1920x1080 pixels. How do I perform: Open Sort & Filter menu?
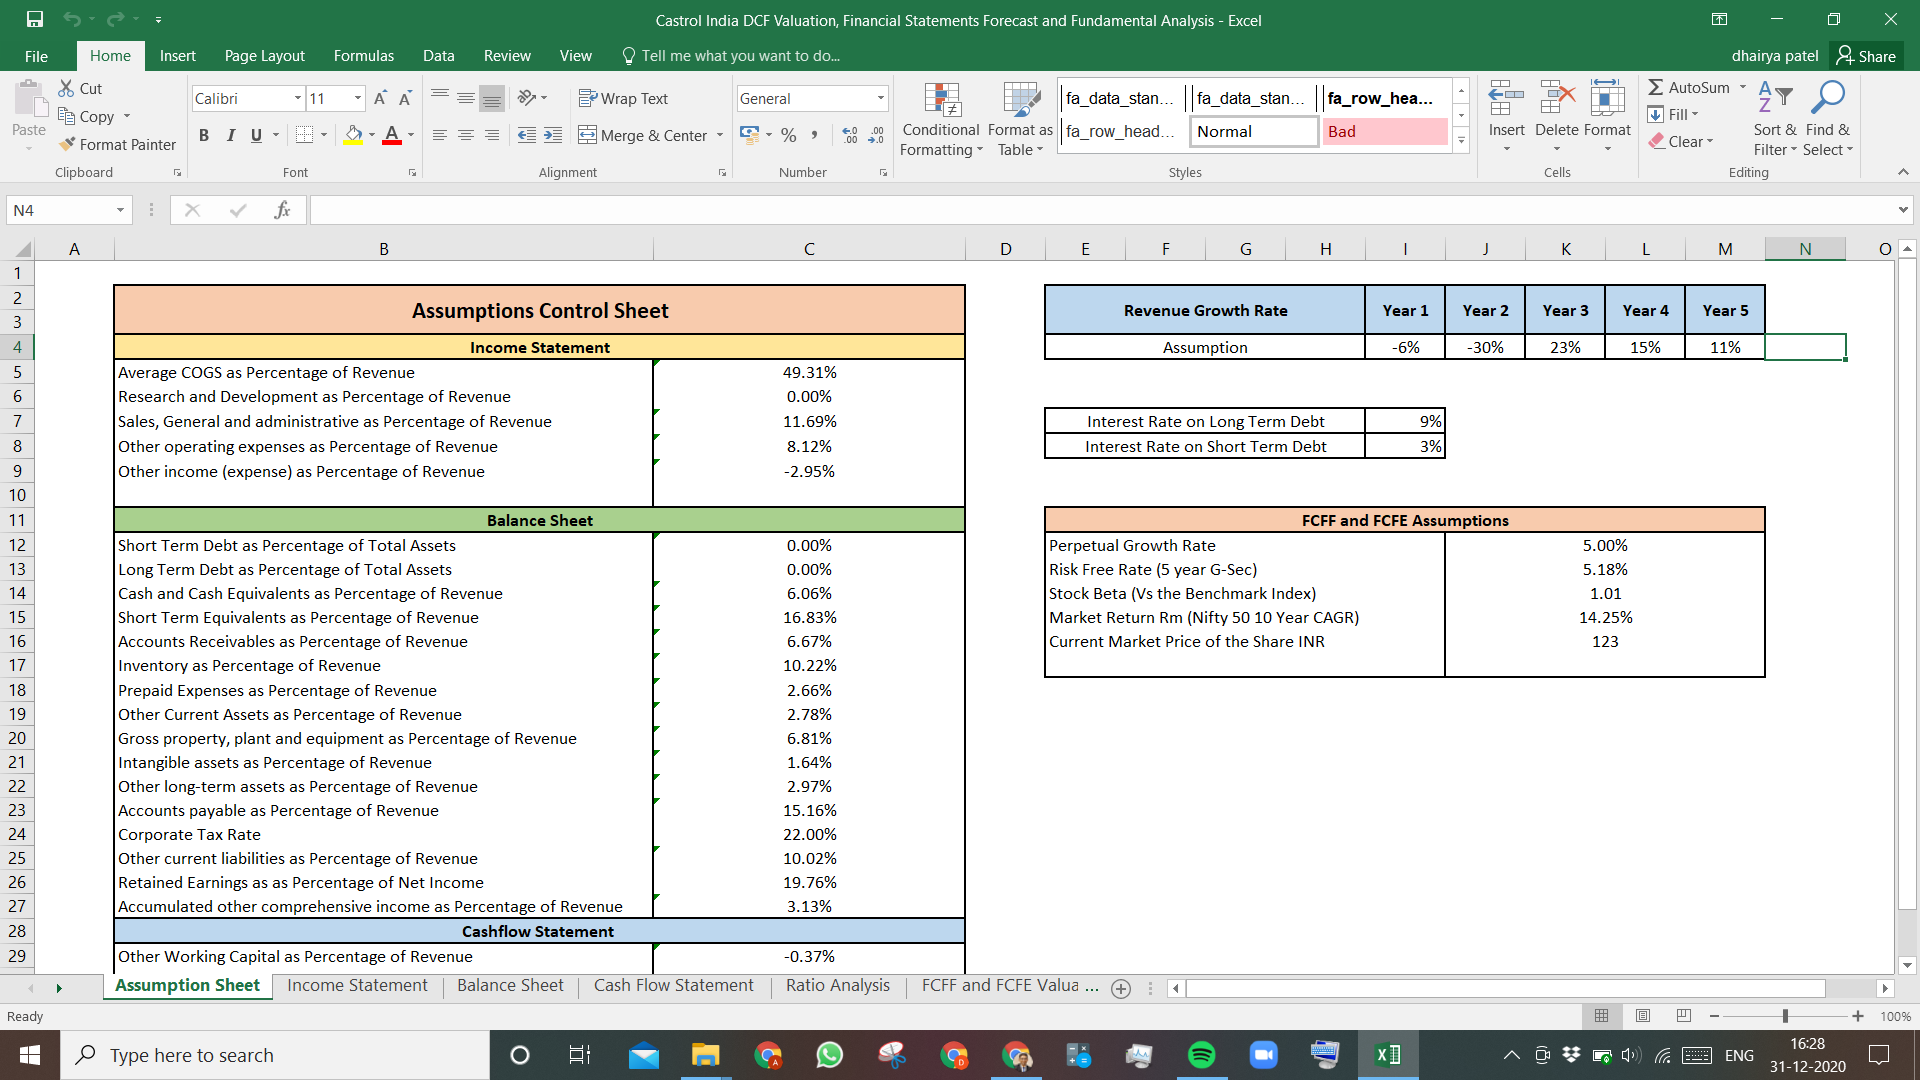coord(1775,119)
